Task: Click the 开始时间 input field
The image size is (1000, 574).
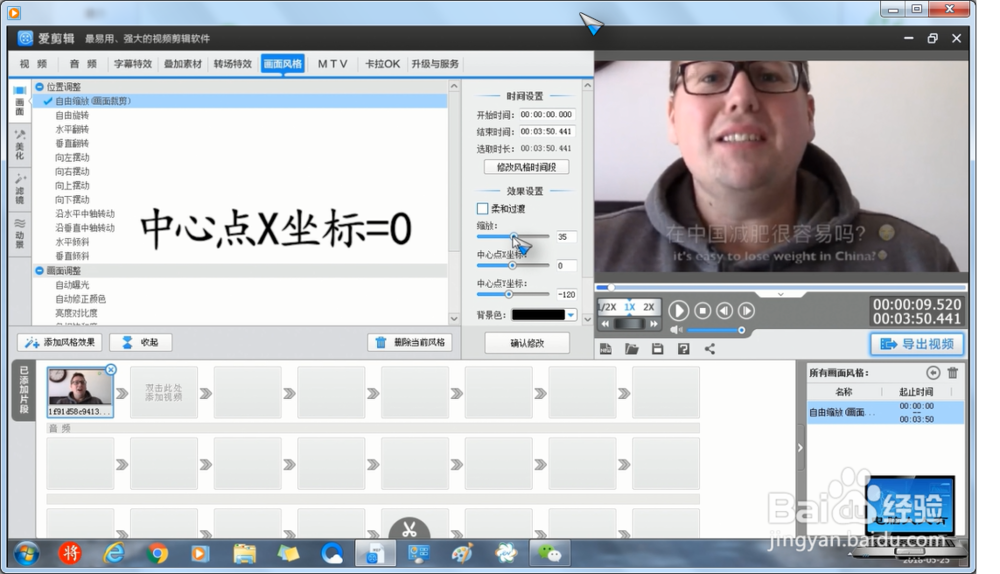Action: coord(547,115)
